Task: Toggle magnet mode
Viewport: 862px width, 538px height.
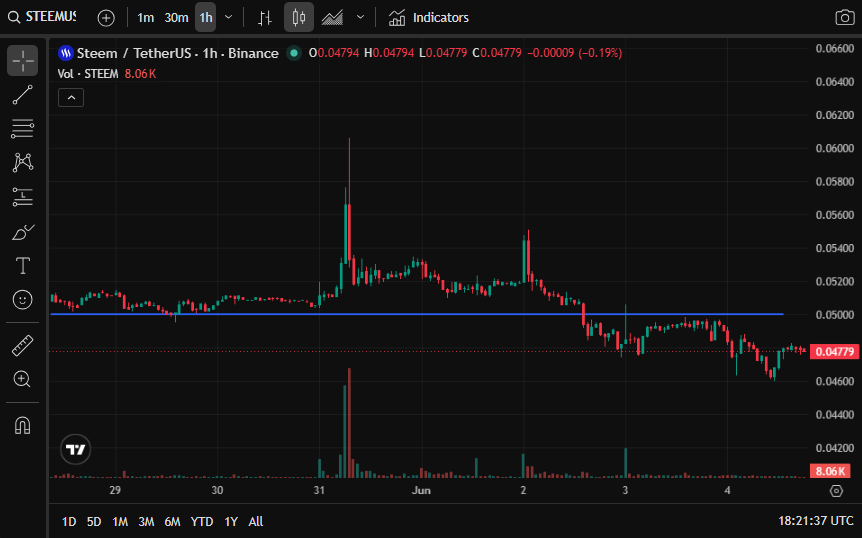Action: coord(23,425)
